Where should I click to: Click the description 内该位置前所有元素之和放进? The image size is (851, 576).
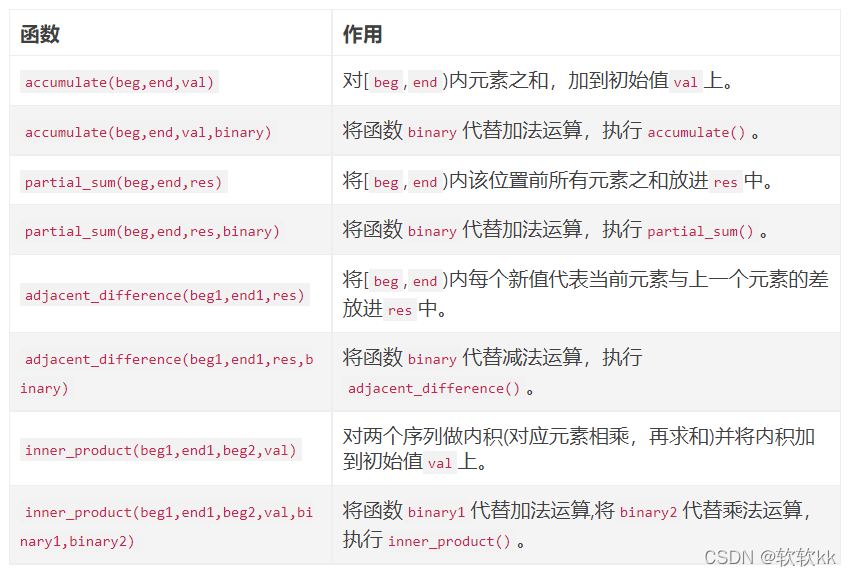coord(579,181)
